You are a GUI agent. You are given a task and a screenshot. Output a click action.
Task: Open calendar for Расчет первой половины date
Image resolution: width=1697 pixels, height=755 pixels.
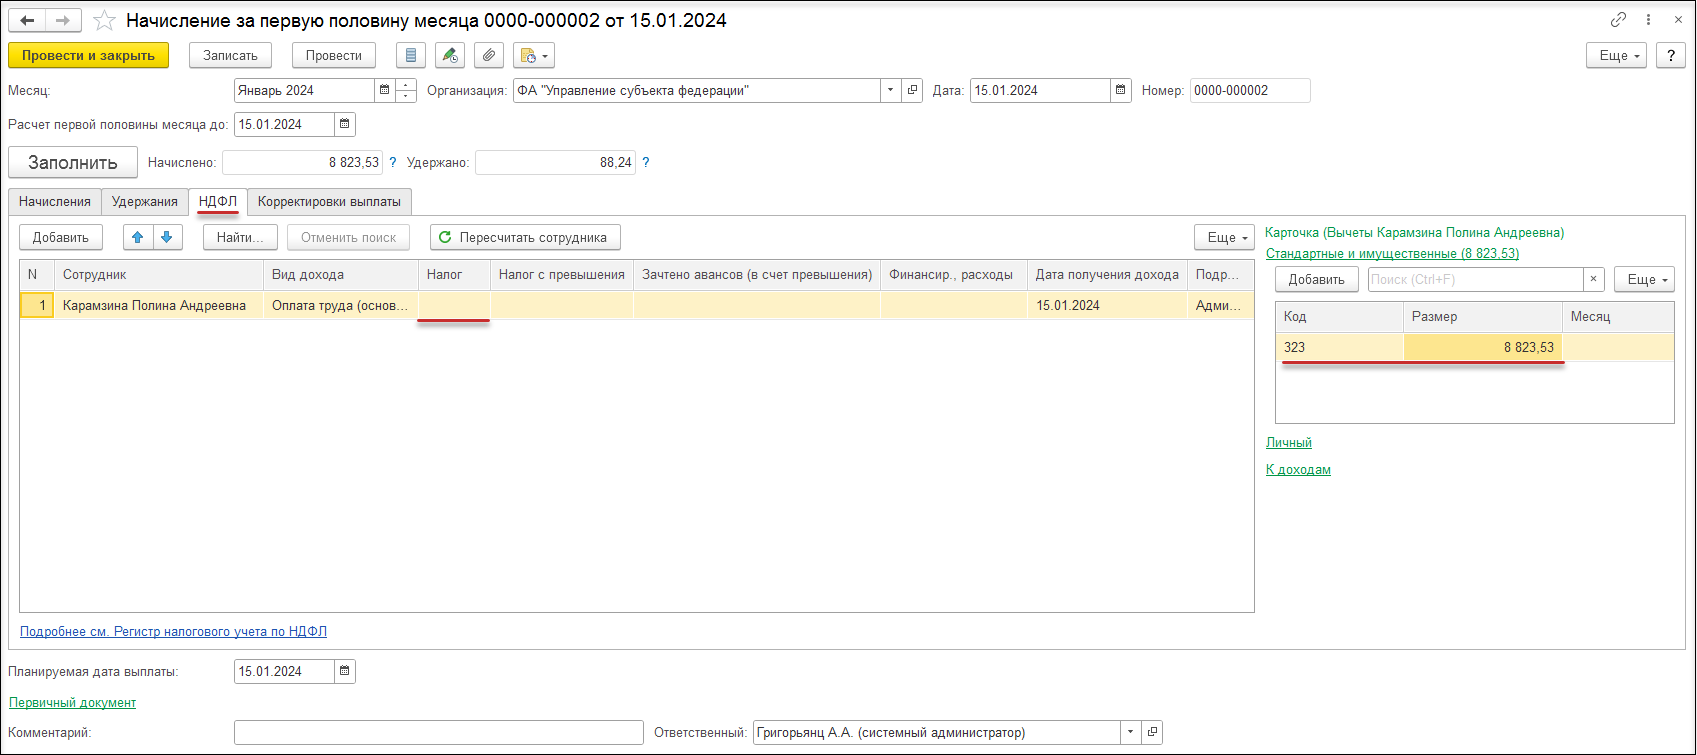[345, 125]
